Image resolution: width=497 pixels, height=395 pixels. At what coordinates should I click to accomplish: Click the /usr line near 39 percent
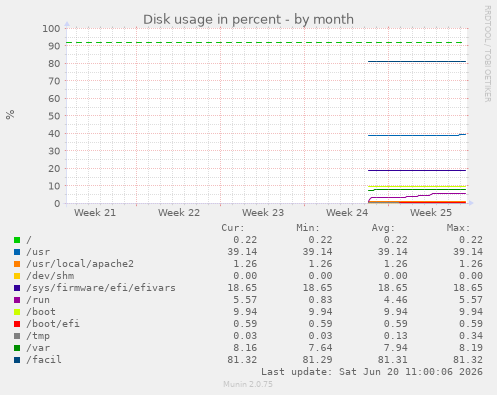[417, 135]
